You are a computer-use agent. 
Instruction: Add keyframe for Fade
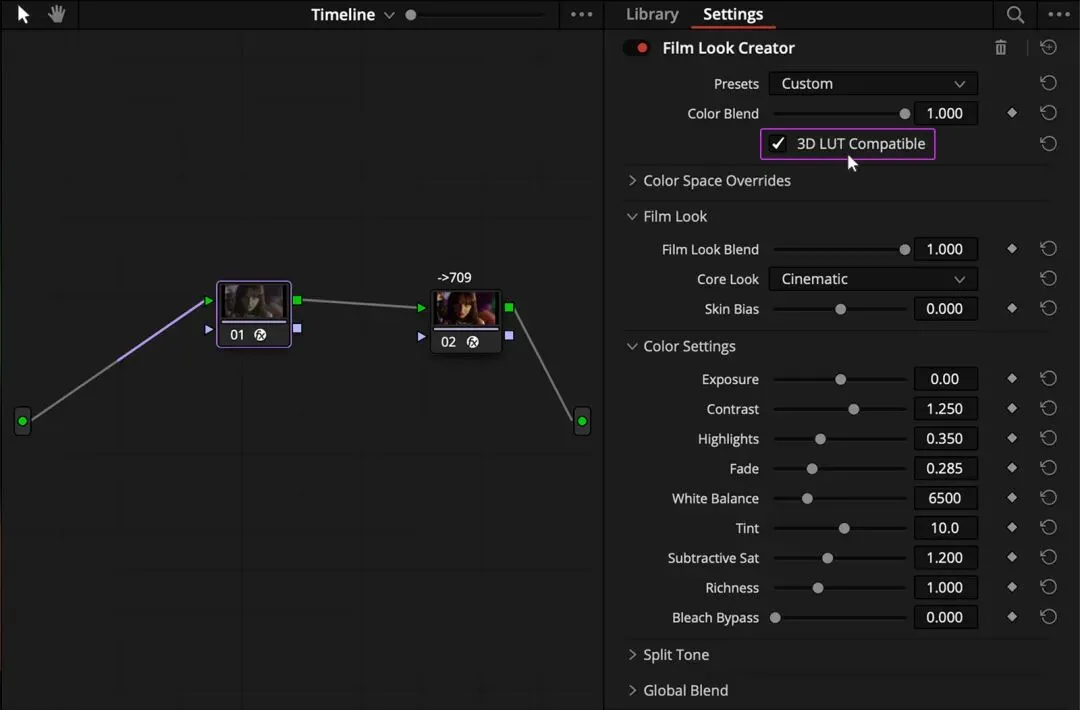coord(1012,468)
